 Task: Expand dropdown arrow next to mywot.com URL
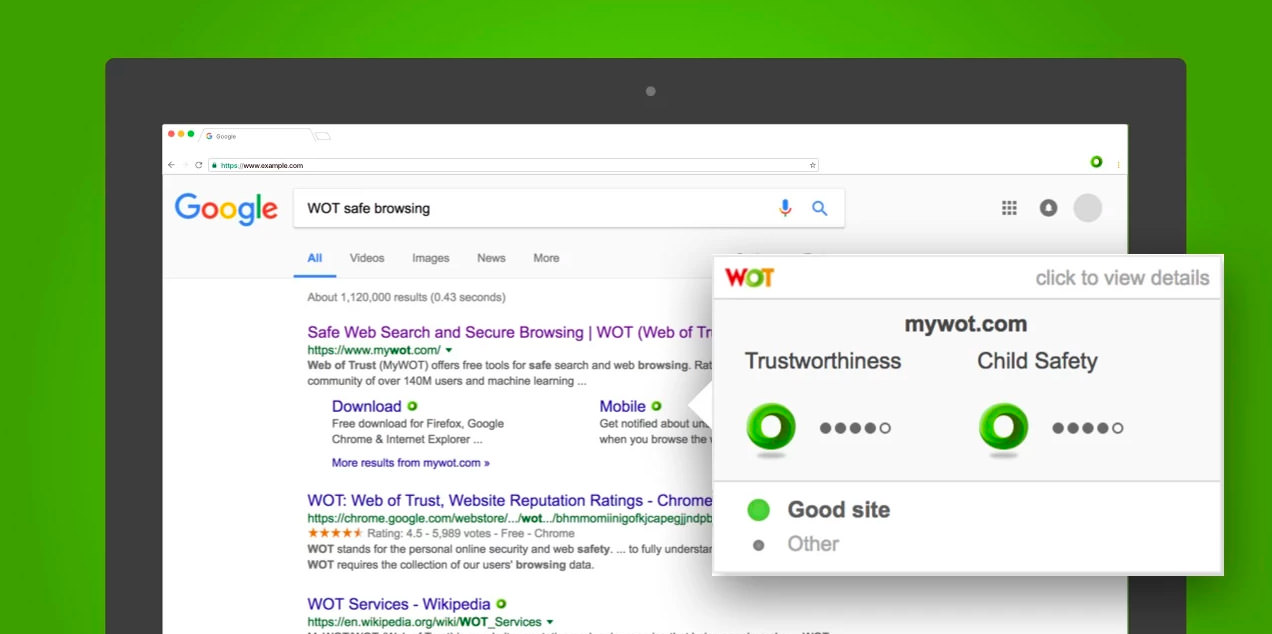pos(449,350)
